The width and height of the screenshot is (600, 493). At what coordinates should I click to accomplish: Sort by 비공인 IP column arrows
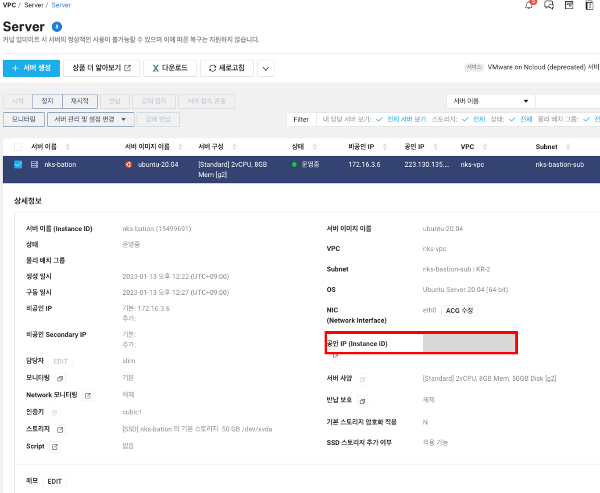click(x=385, y=147)
